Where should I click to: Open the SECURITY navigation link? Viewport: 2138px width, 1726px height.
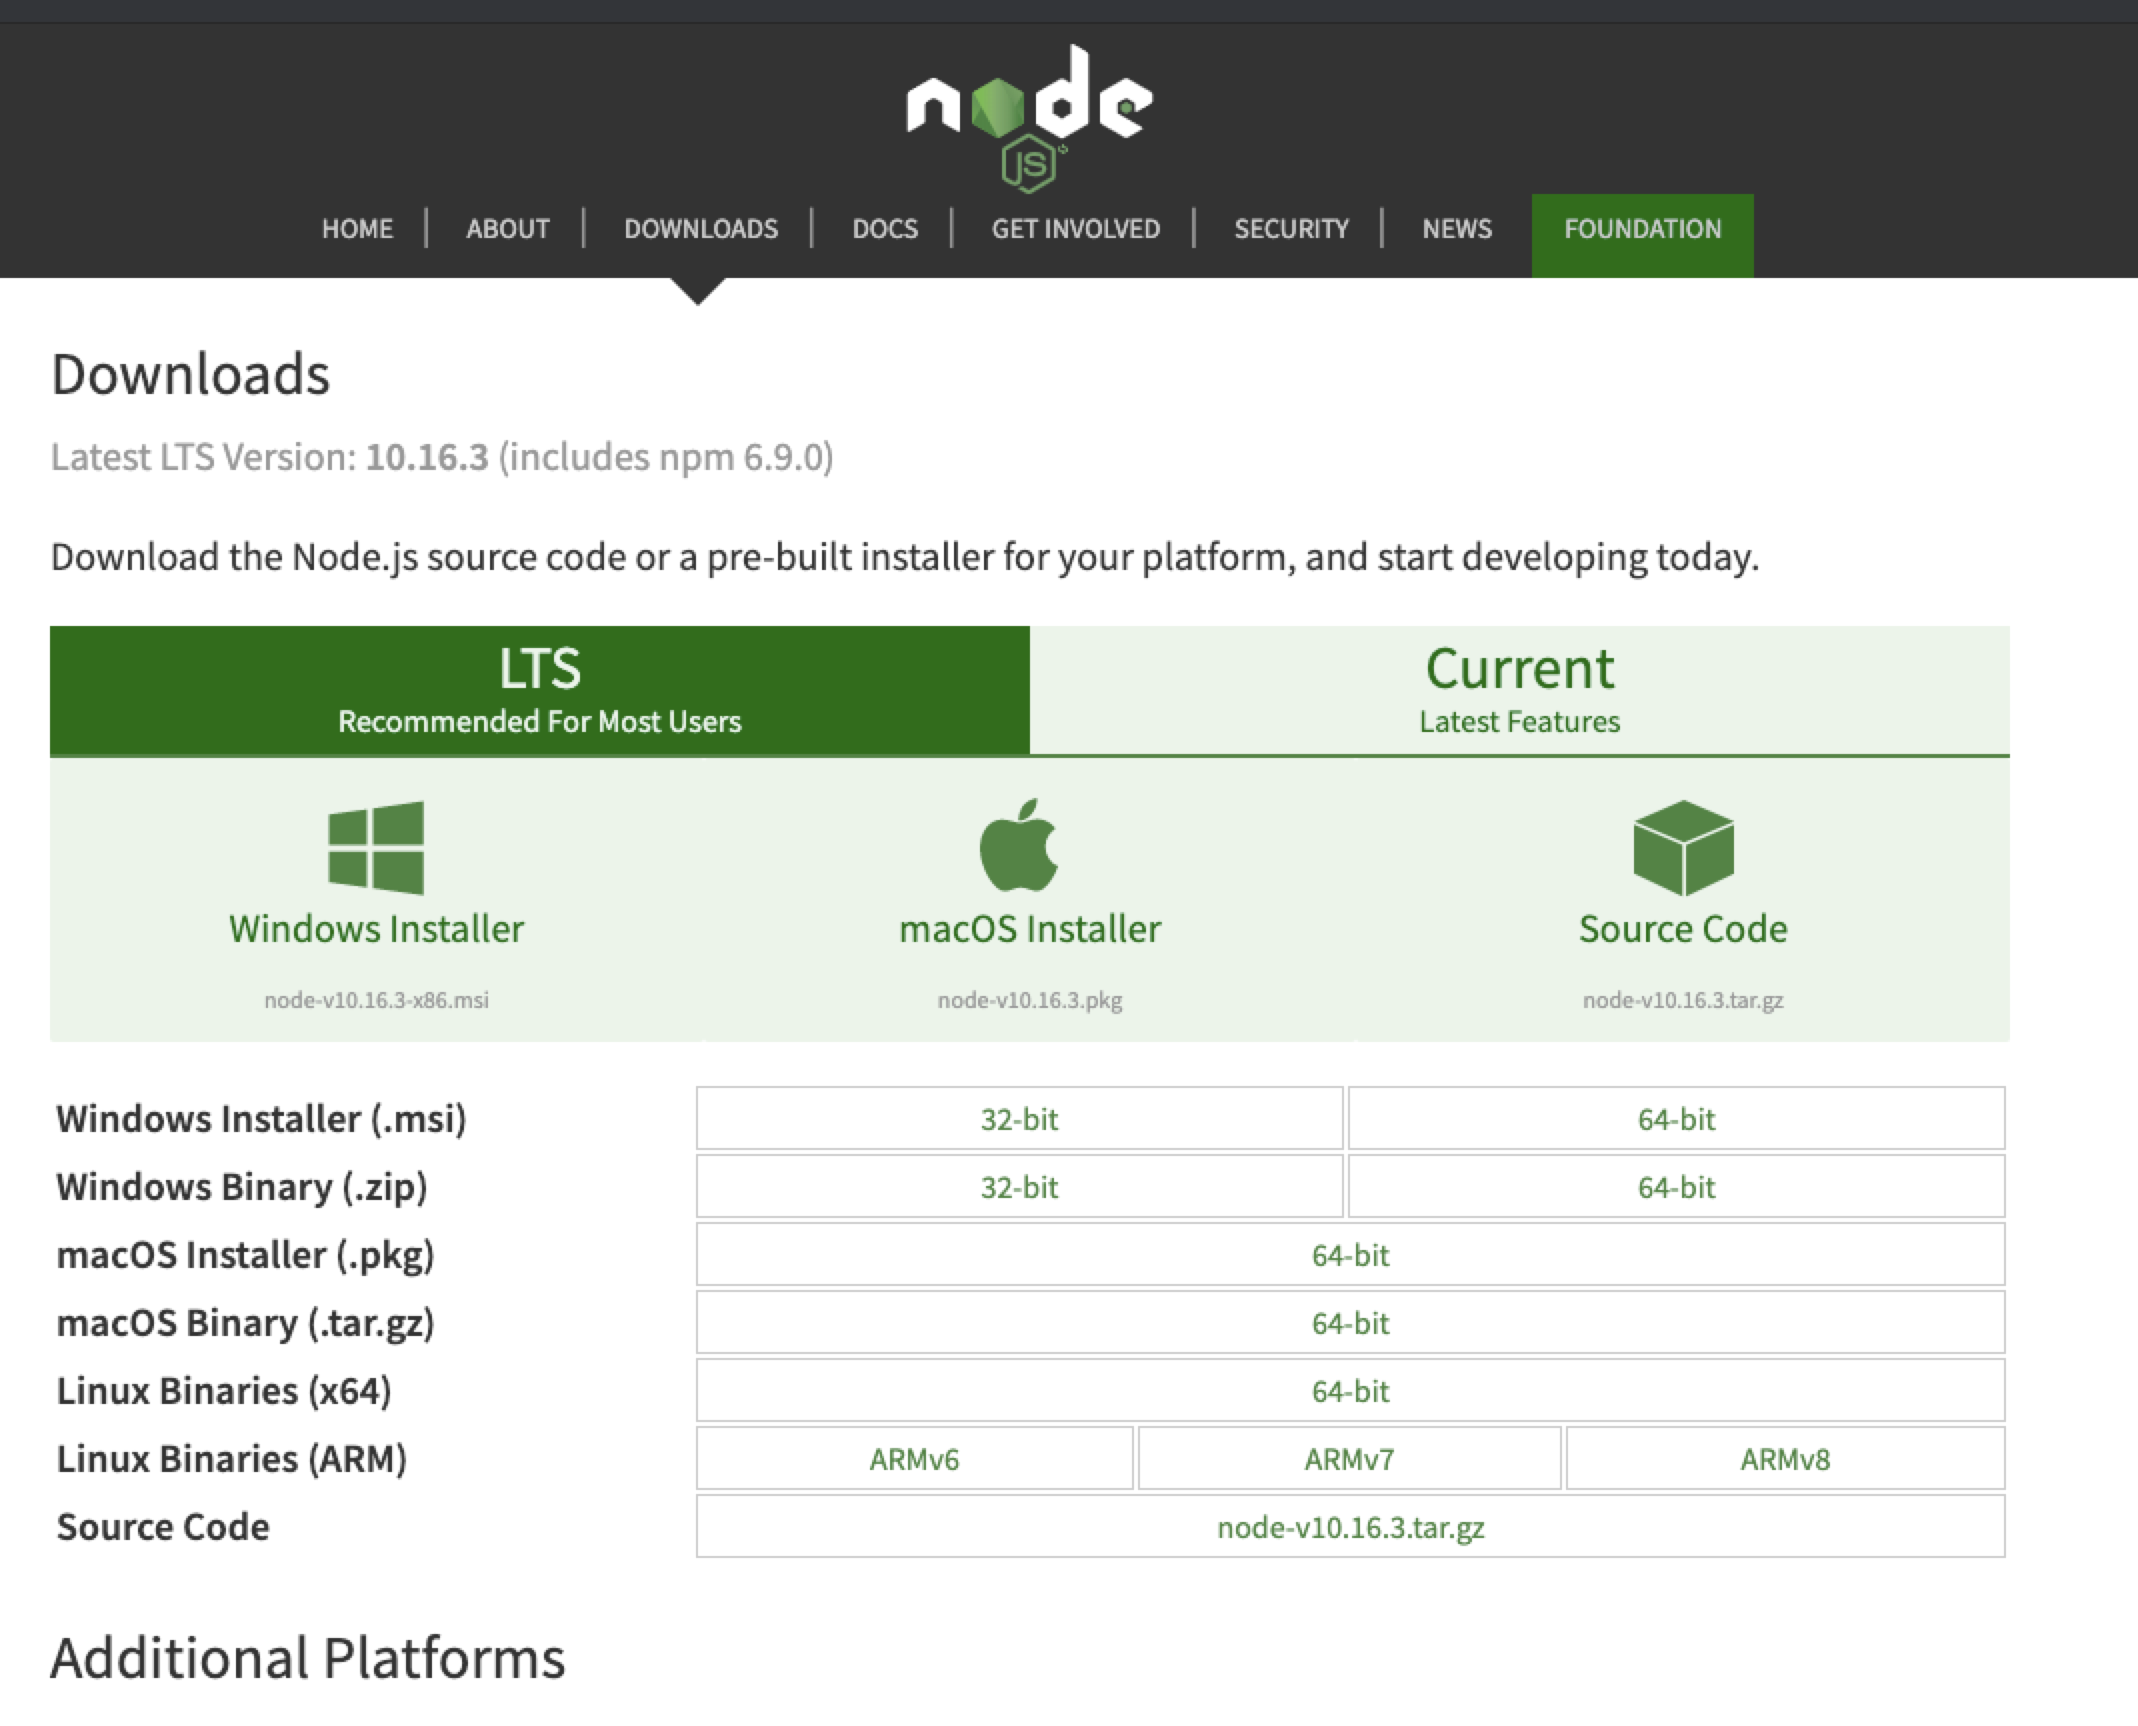[1291, 229]
